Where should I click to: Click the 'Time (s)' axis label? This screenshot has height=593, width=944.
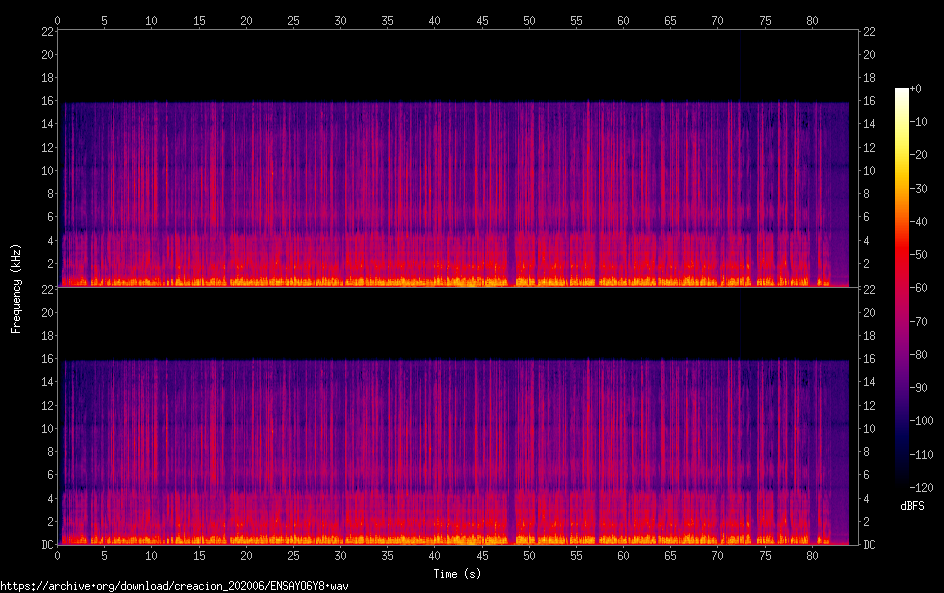458,574
